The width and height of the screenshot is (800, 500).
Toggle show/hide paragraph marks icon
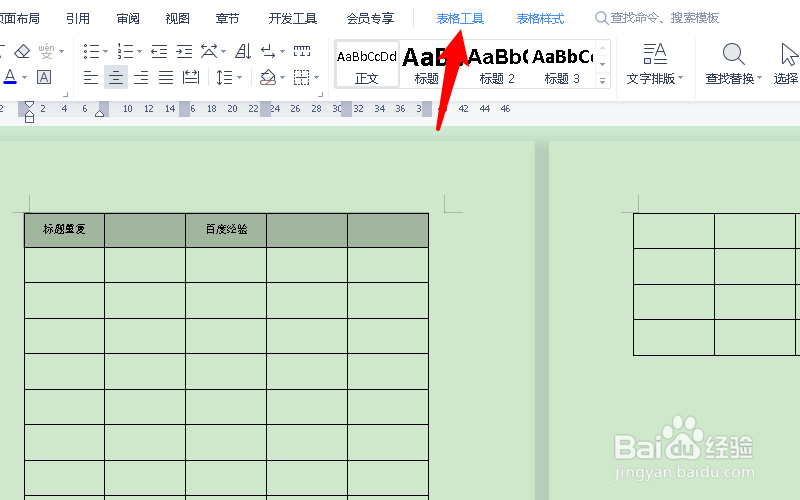coord(268,51)
